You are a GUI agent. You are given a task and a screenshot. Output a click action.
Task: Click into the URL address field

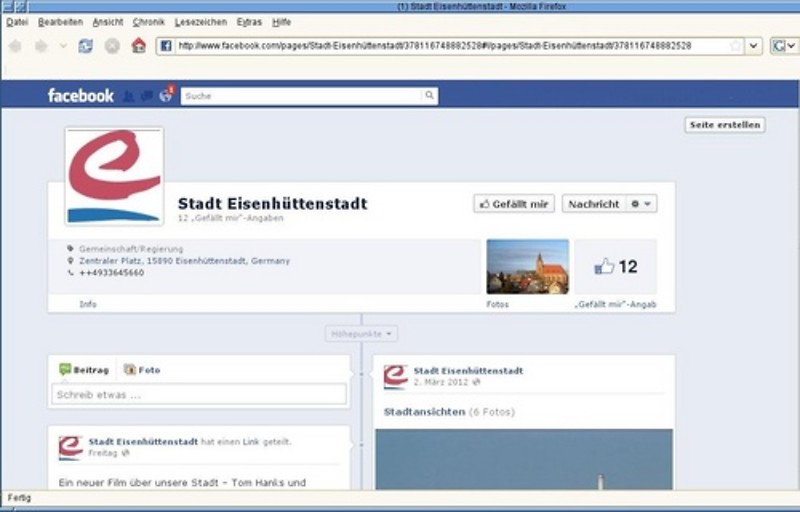452,46
